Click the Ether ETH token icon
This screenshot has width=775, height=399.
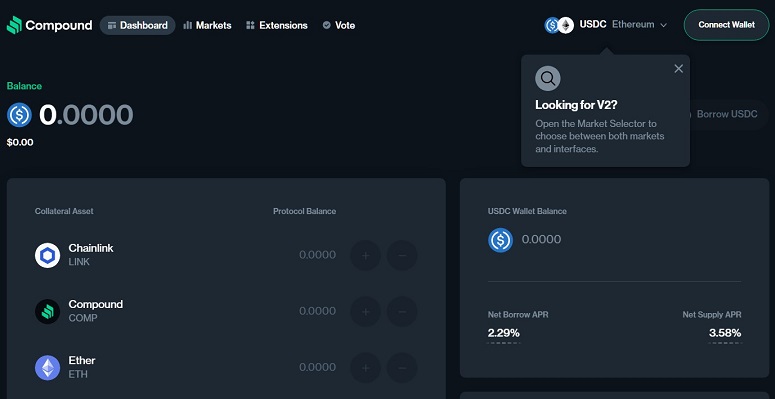(x=47, y=368)
